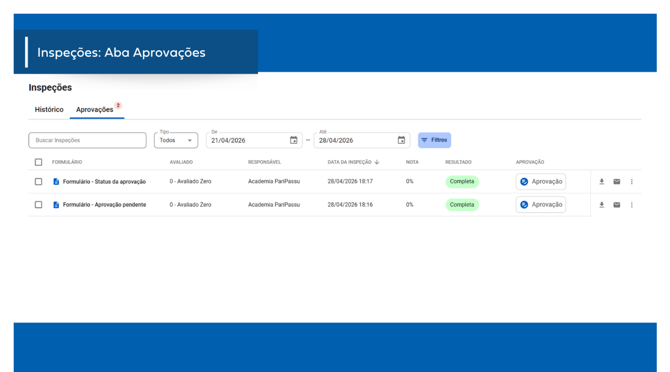Viewport: 670px width, 372px height.
Task: Tick the select-all checkbox in table header
Action: tap(38, 162)
